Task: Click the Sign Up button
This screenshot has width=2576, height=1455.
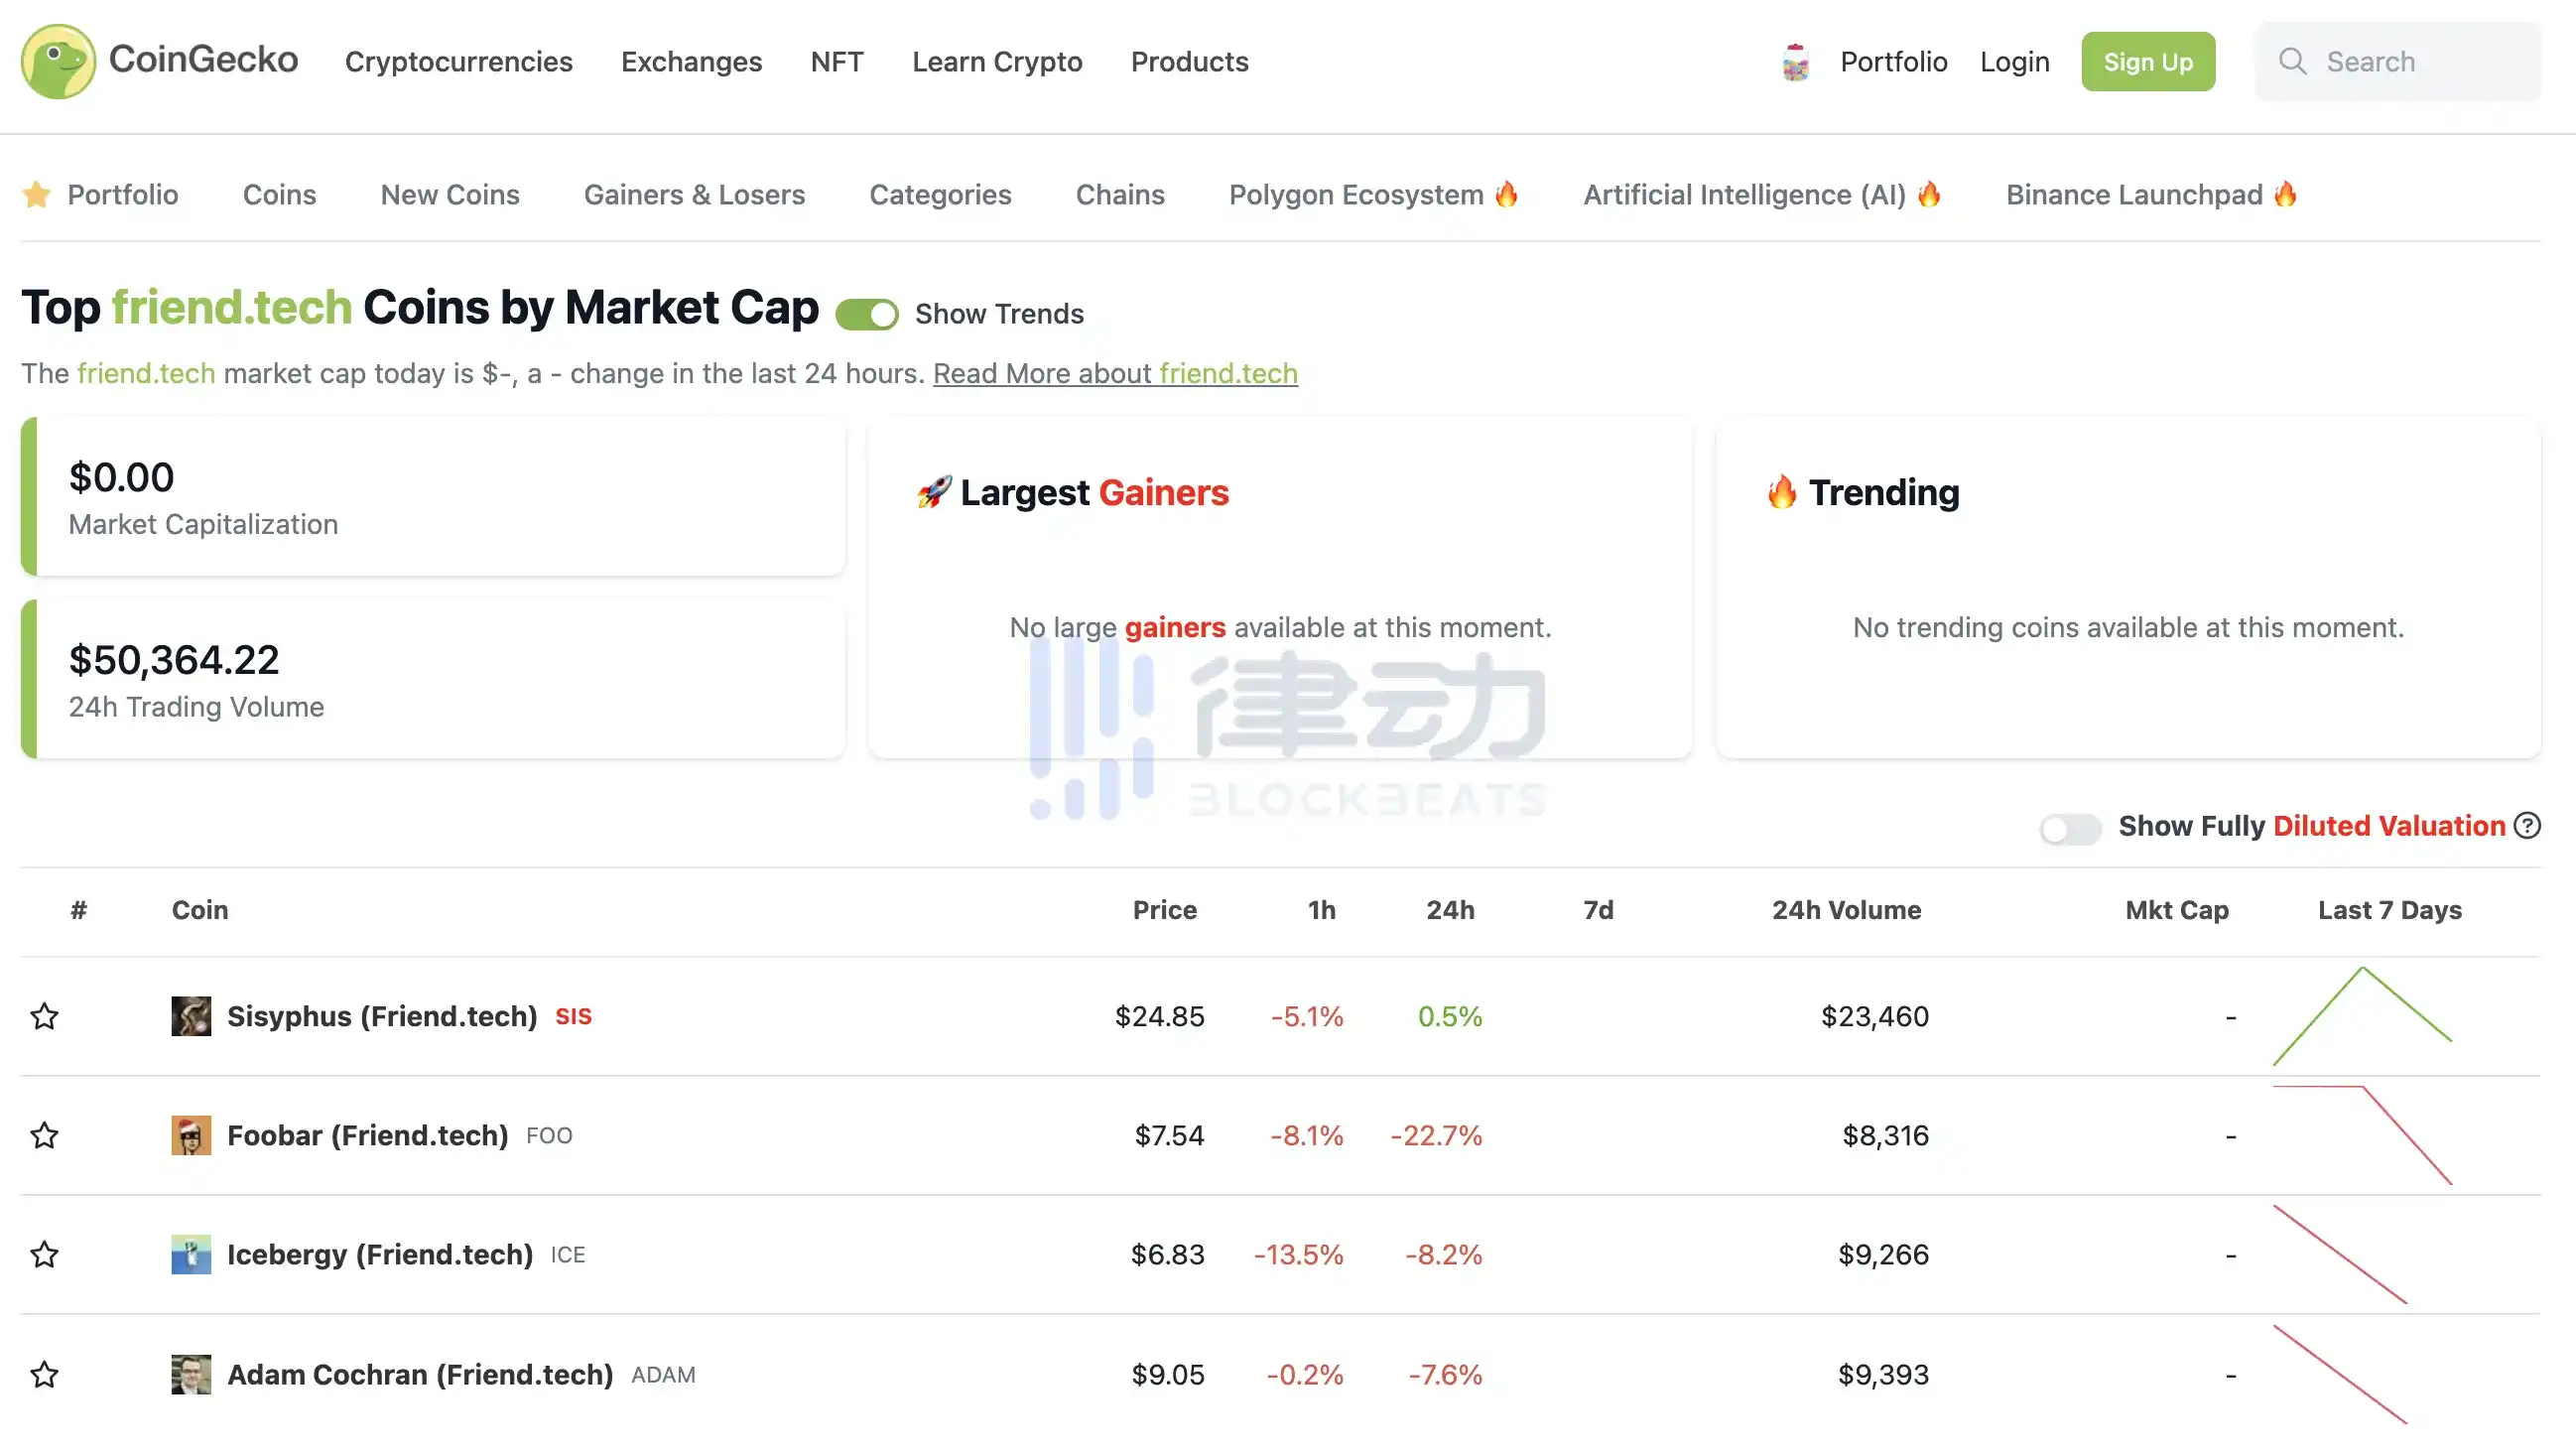Action: point(2148,62)
